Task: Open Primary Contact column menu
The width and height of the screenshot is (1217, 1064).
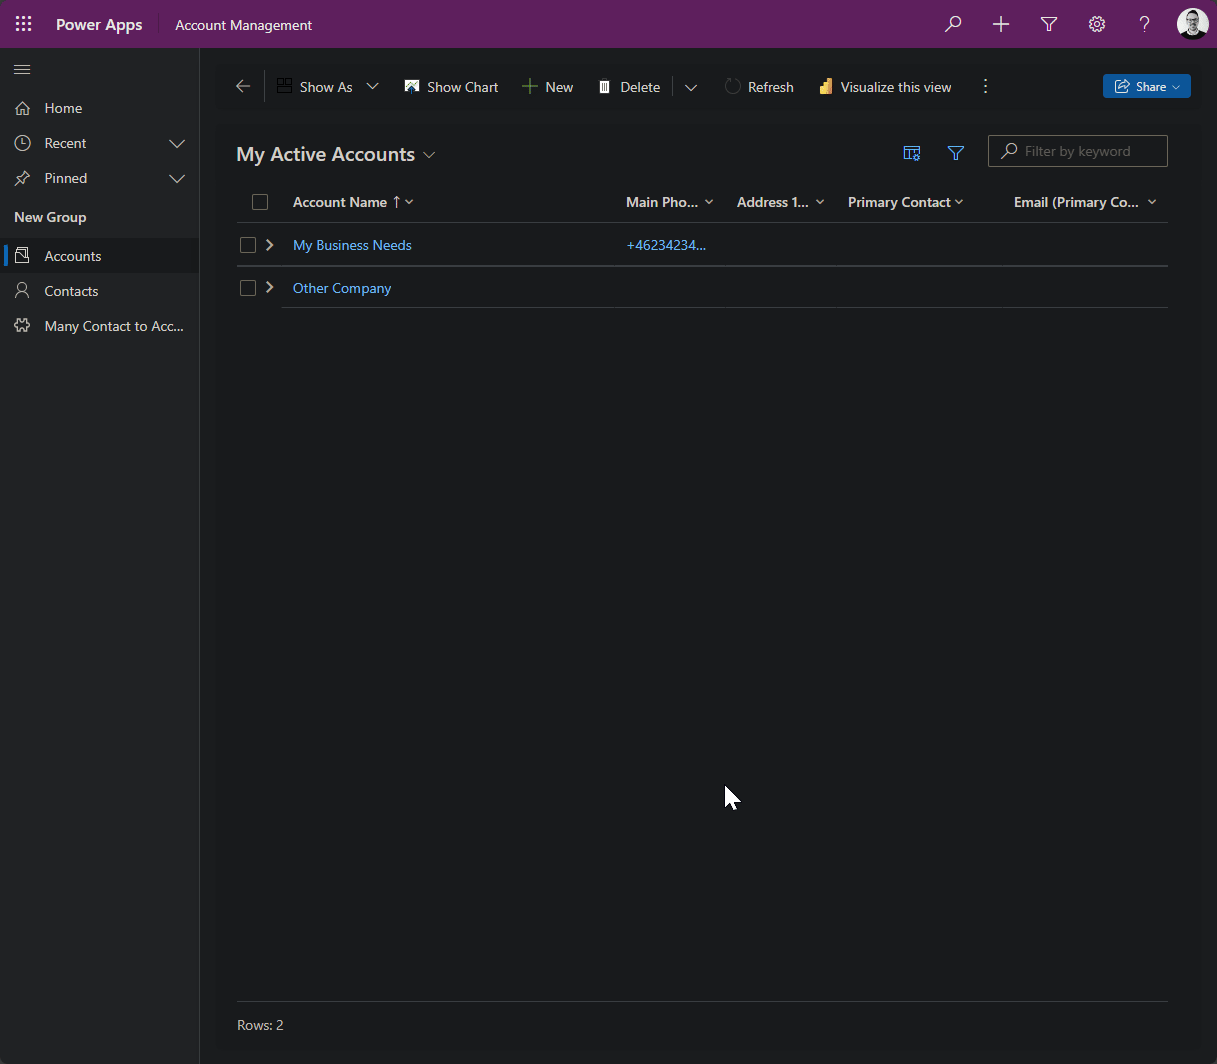Action: pyautogui.click(x=959, y=202)
